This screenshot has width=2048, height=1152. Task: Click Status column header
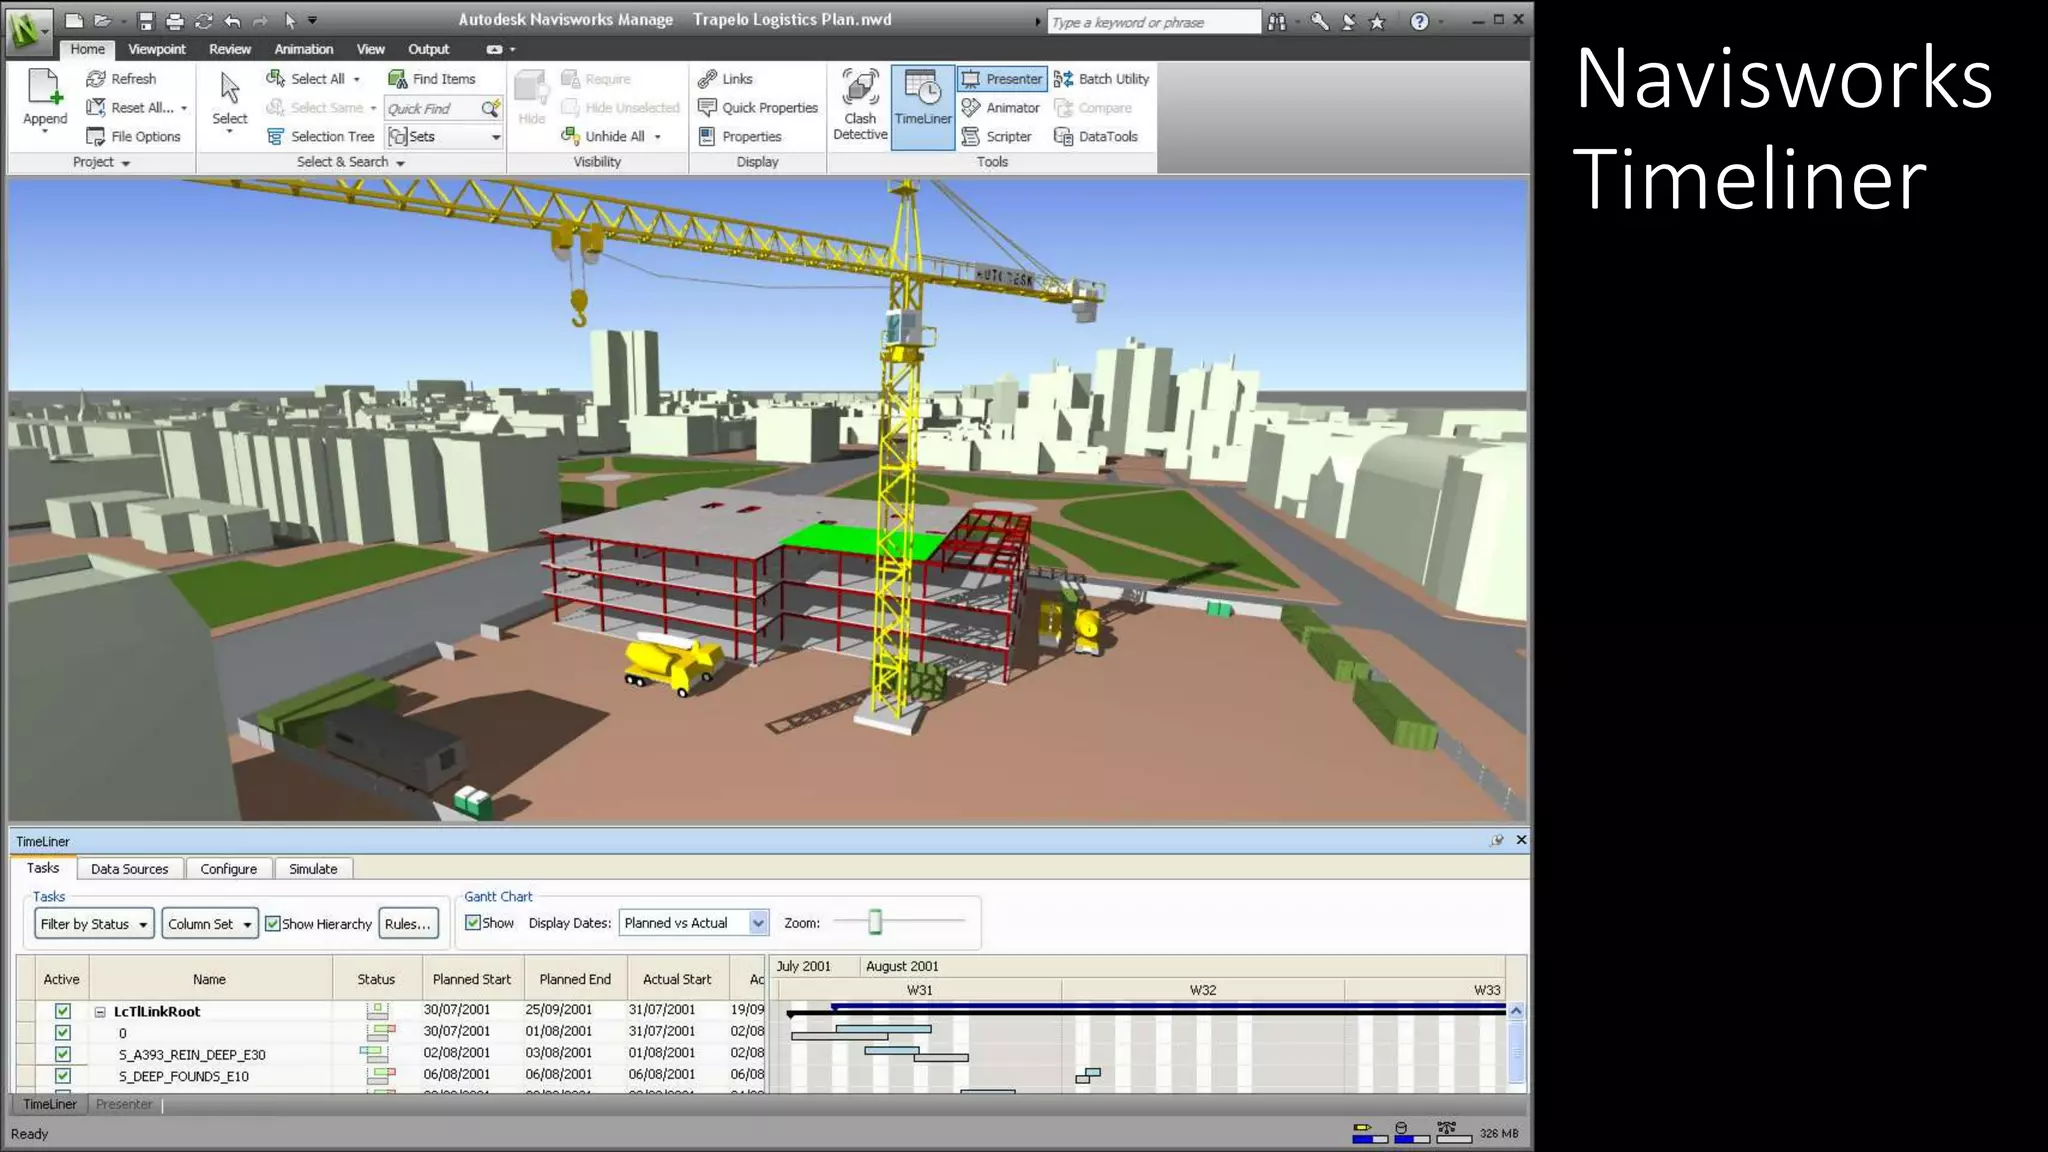click(376, 979)
